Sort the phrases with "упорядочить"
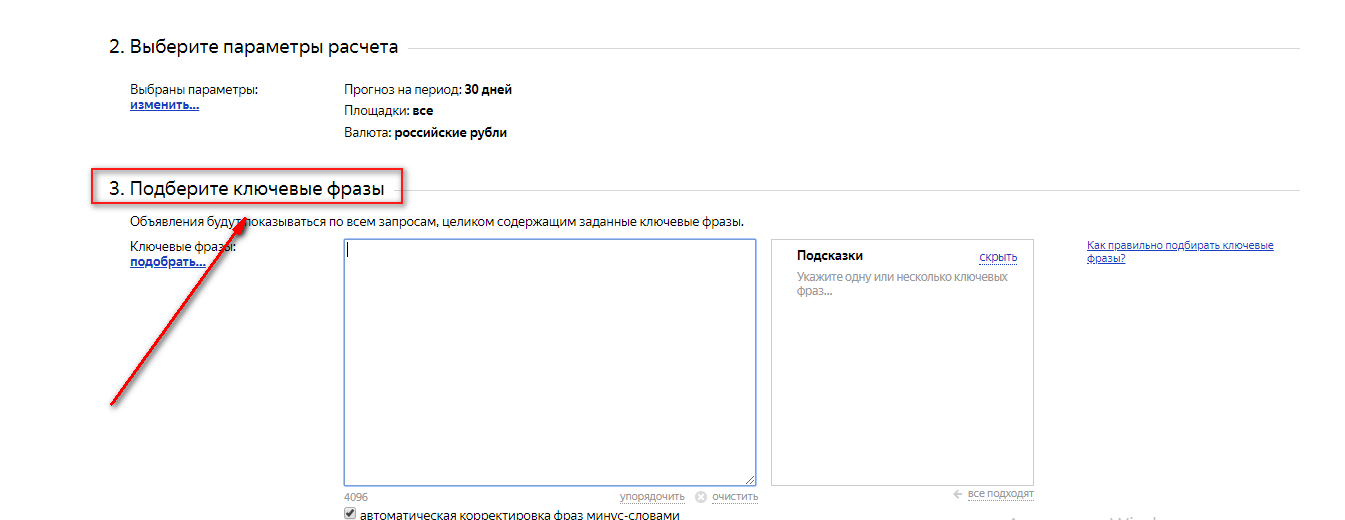The height and width of the screenshot is (520, 1345). click(652, 497)
